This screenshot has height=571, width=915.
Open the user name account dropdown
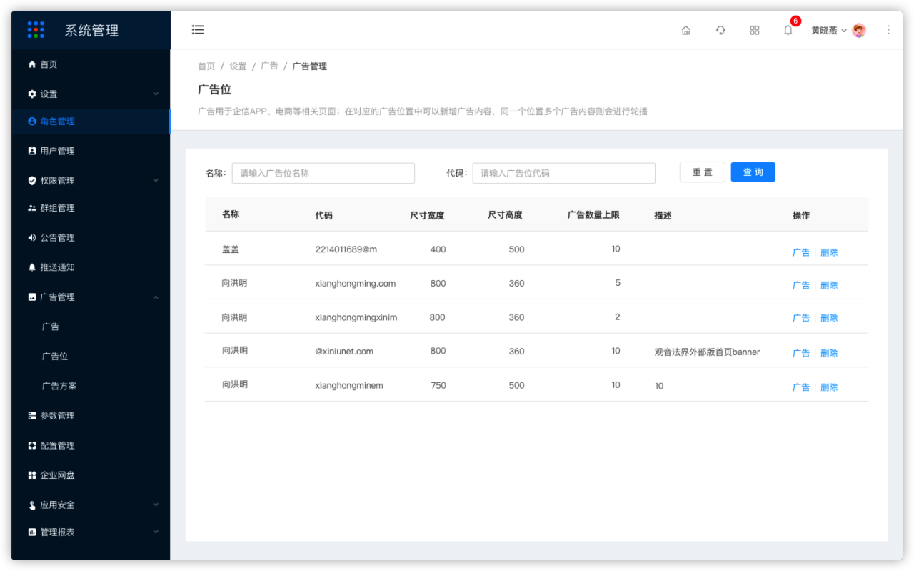(829, 30)
